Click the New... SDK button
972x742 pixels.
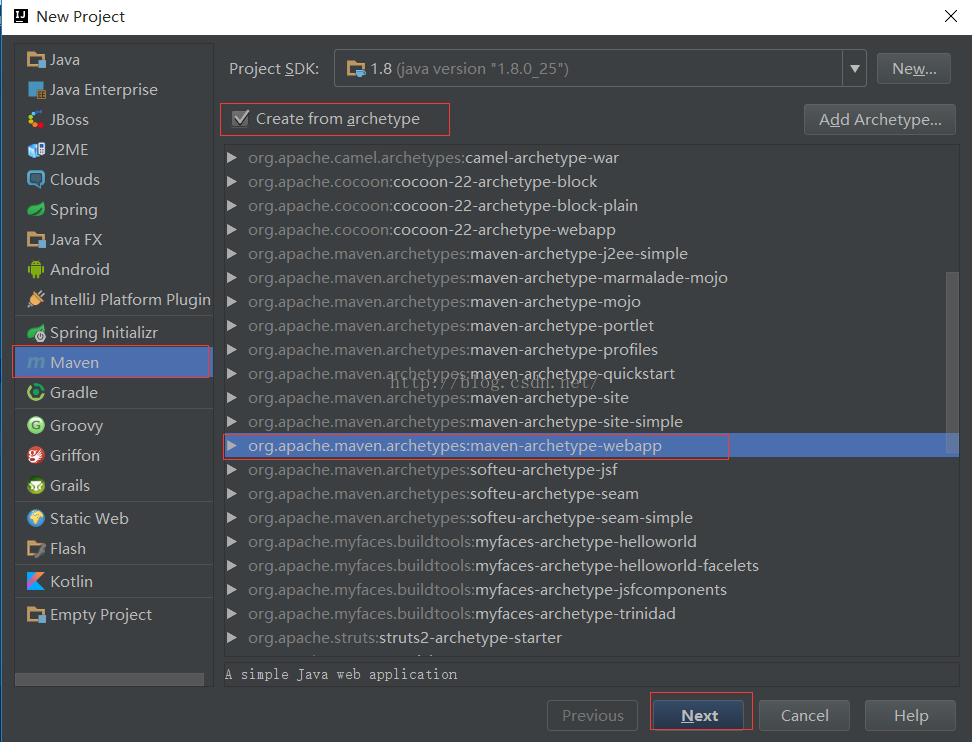pos(914,68)
